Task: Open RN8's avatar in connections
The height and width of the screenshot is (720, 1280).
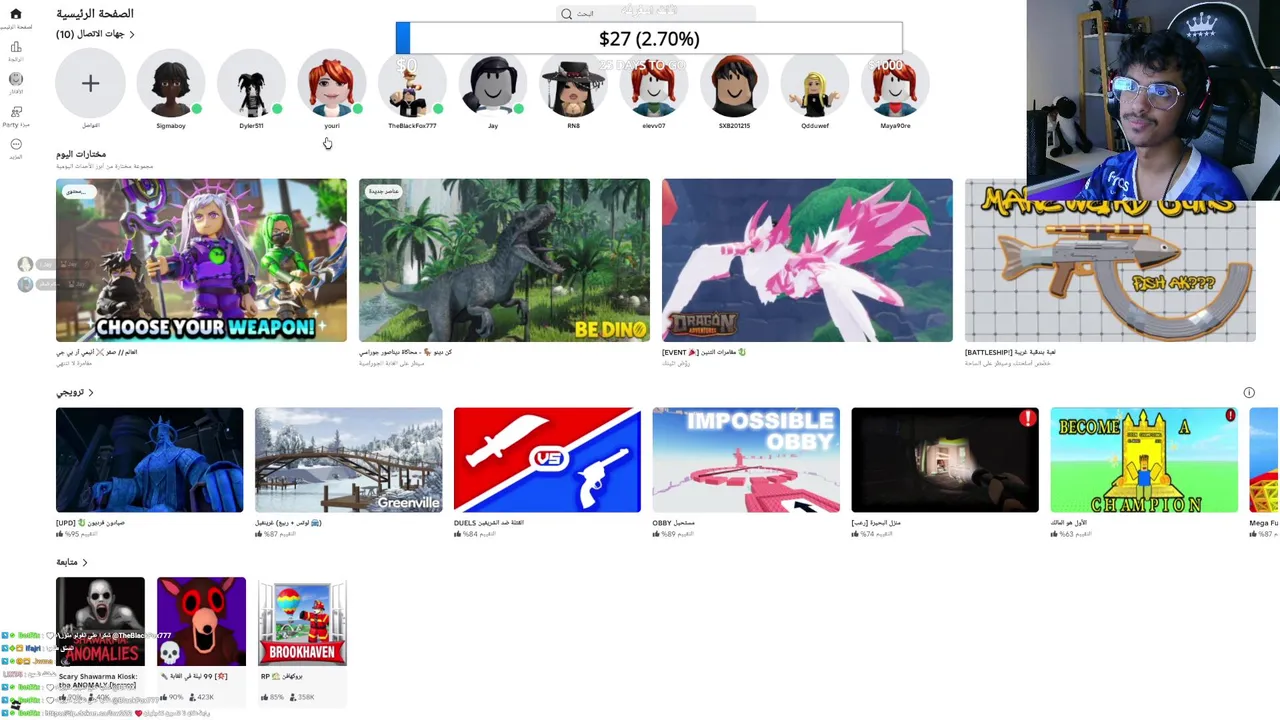Action: coord(573,84)
